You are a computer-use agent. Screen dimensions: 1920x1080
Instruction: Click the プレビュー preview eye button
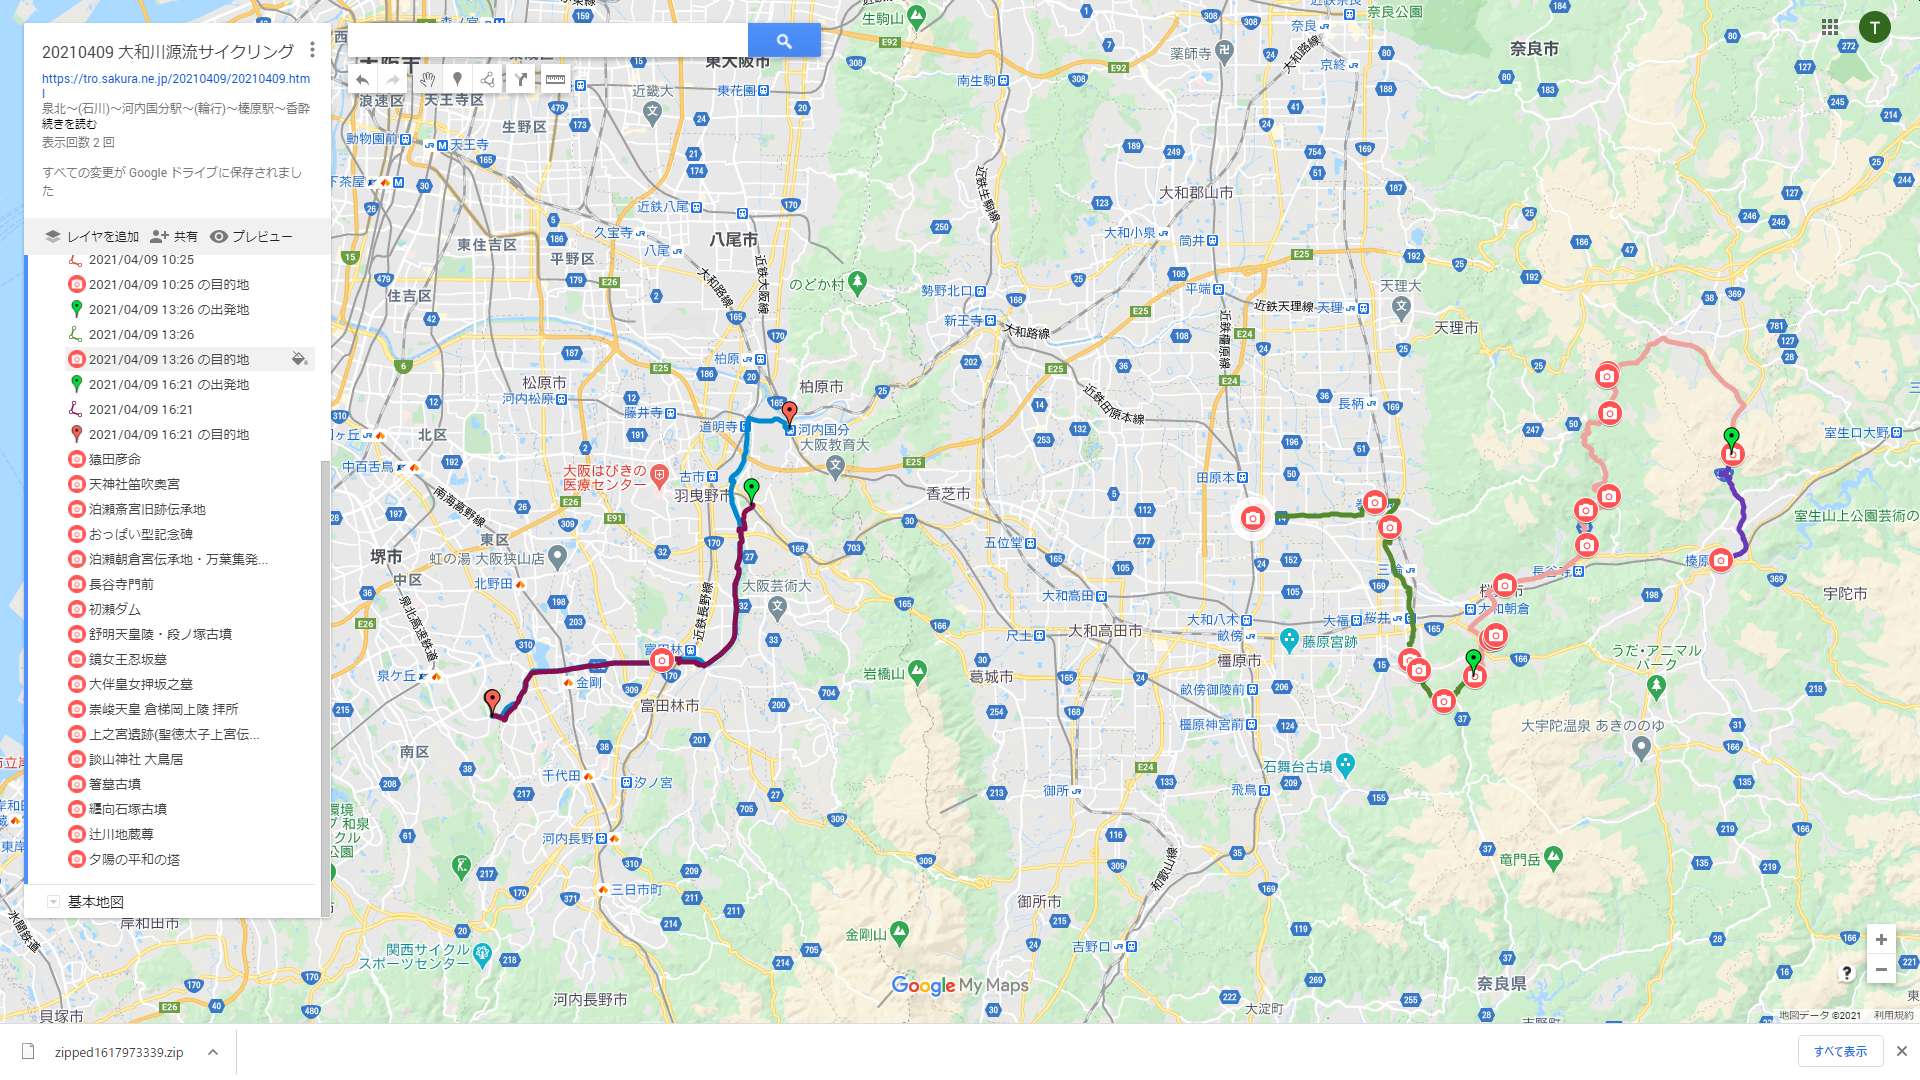click(x=251, y=237)
